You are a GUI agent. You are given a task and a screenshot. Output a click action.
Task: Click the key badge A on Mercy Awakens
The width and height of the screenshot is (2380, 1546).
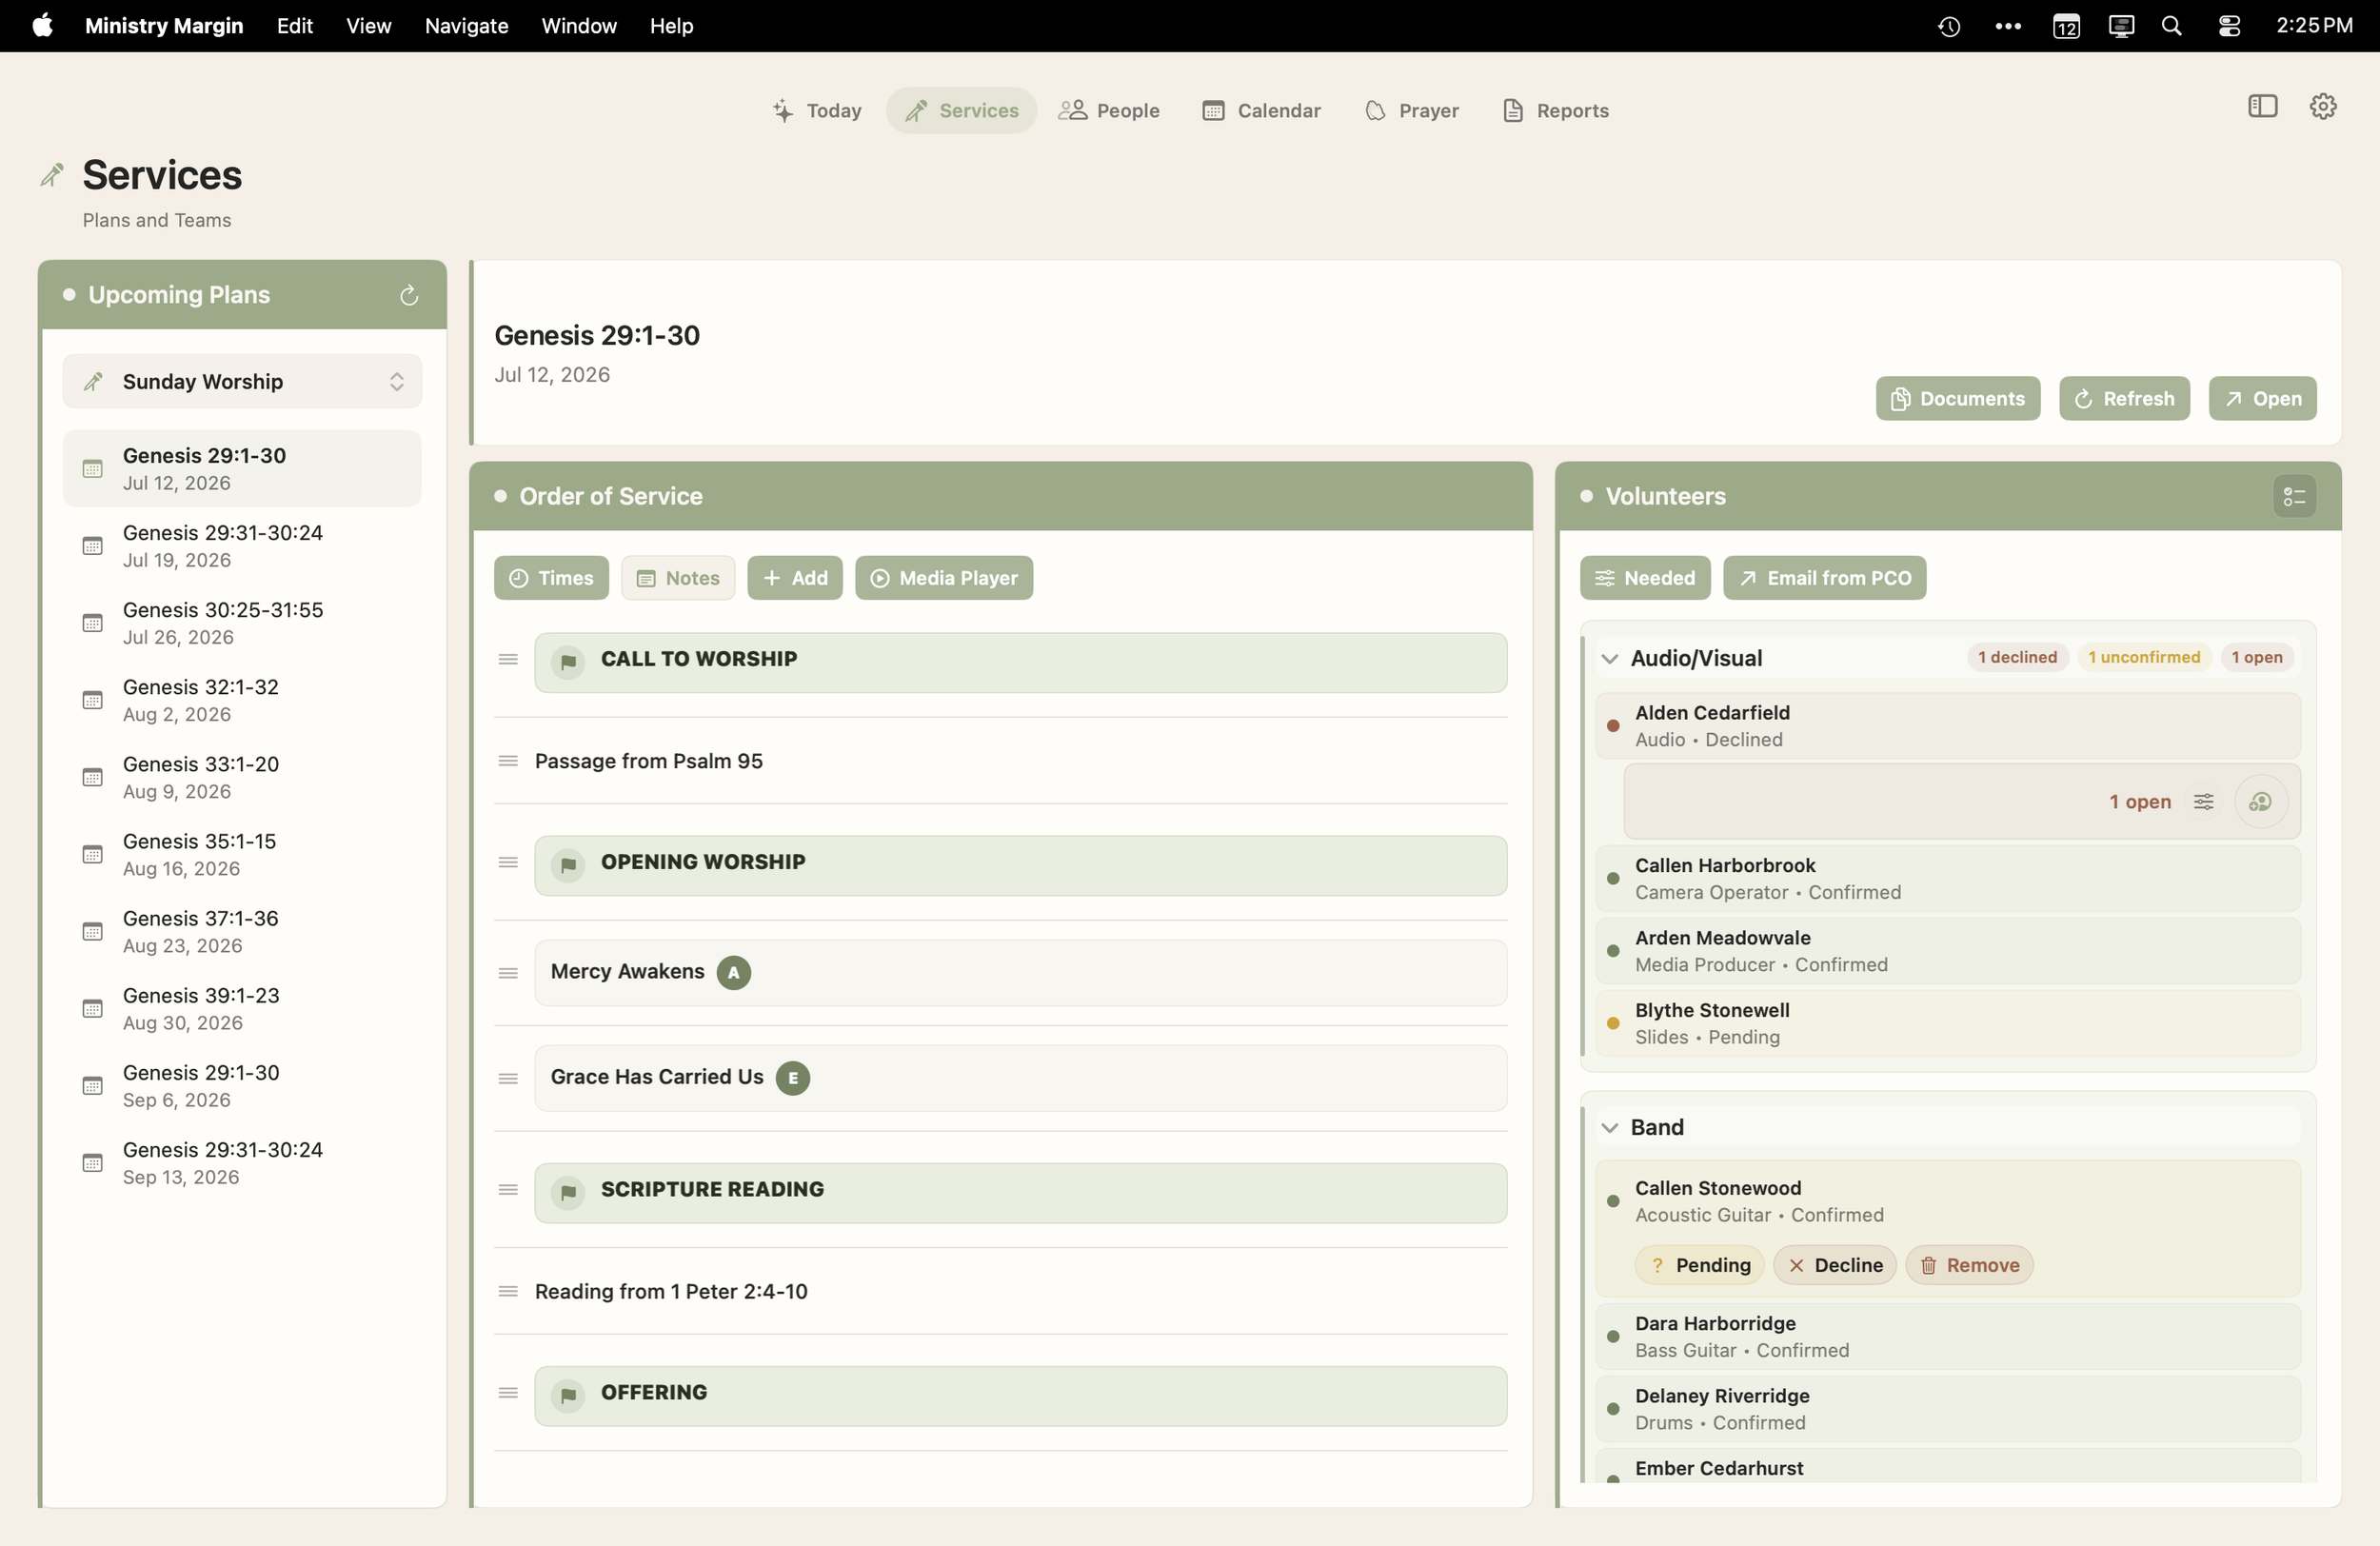(733, 972)
